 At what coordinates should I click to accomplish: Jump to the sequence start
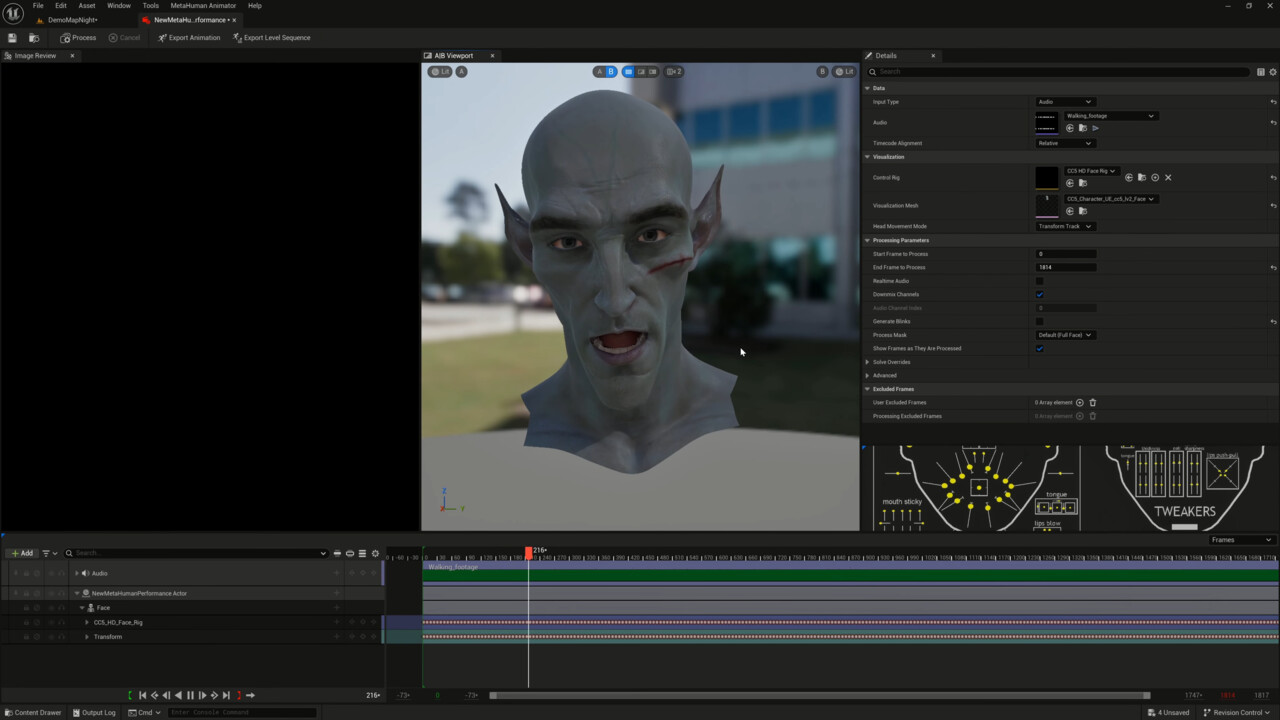point(142,695)
